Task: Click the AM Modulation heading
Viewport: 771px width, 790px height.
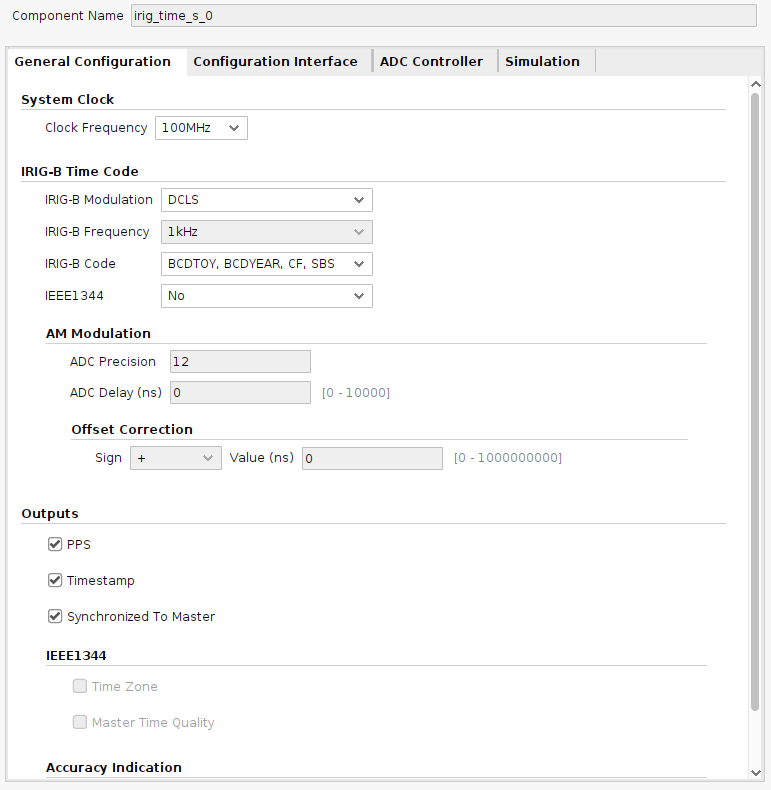Action: pos(98,334)
